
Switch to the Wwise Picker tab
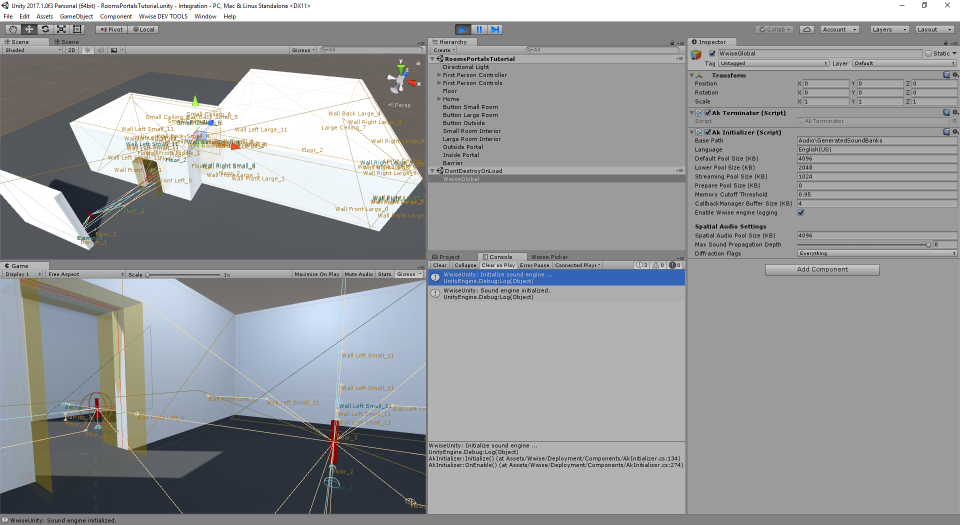coord(550,257)
